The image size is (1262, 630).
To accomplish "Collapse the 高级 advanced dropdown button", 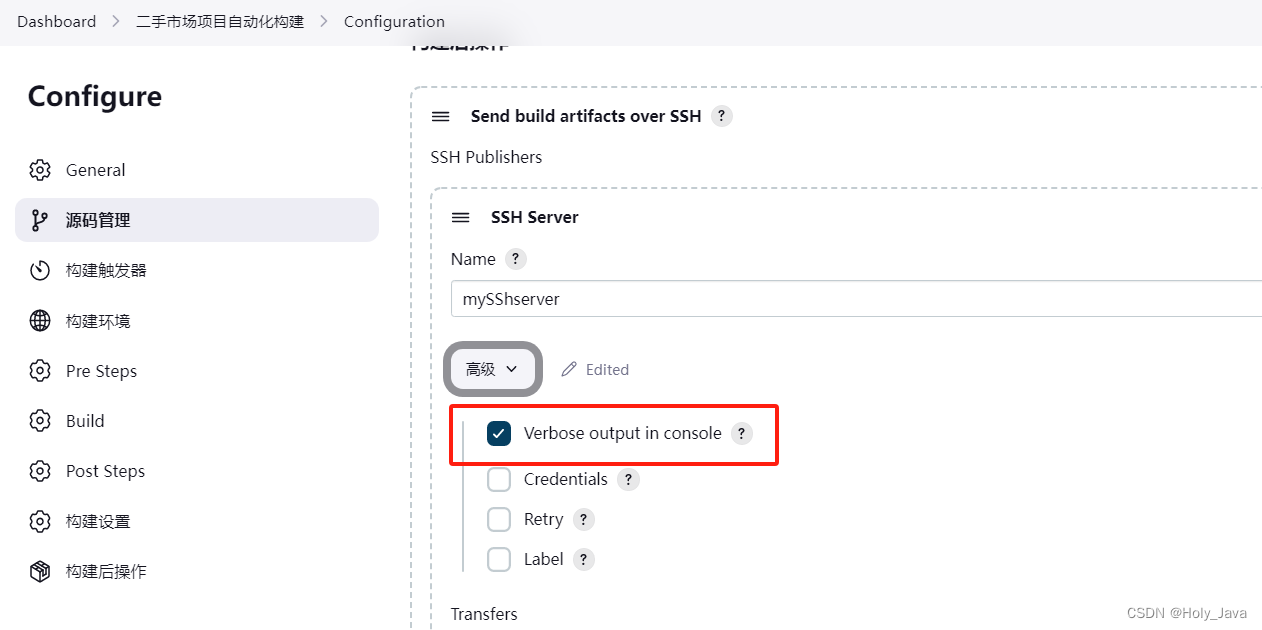I will pos(492,369).
